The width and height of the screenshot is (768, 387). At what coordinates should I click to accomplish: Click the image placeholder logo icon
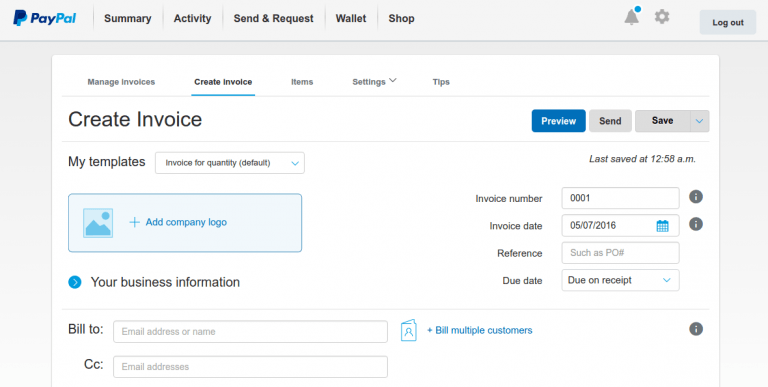[98, 223]
